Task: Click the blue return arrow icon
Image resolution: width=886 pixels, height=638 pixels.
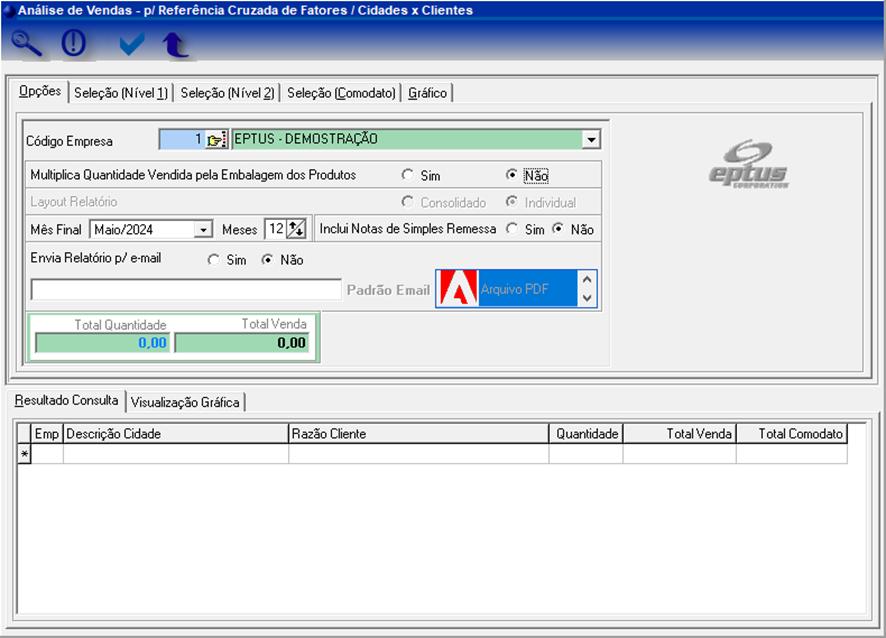Action: click(x=177, y=45)
